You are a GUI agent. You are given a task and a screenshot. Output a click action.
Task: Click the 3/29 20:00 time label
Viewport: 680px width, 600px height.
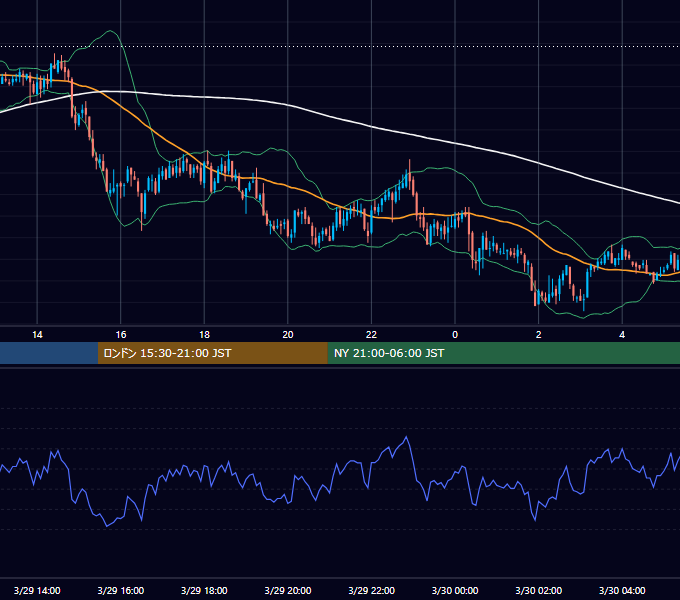coord(288,590)
